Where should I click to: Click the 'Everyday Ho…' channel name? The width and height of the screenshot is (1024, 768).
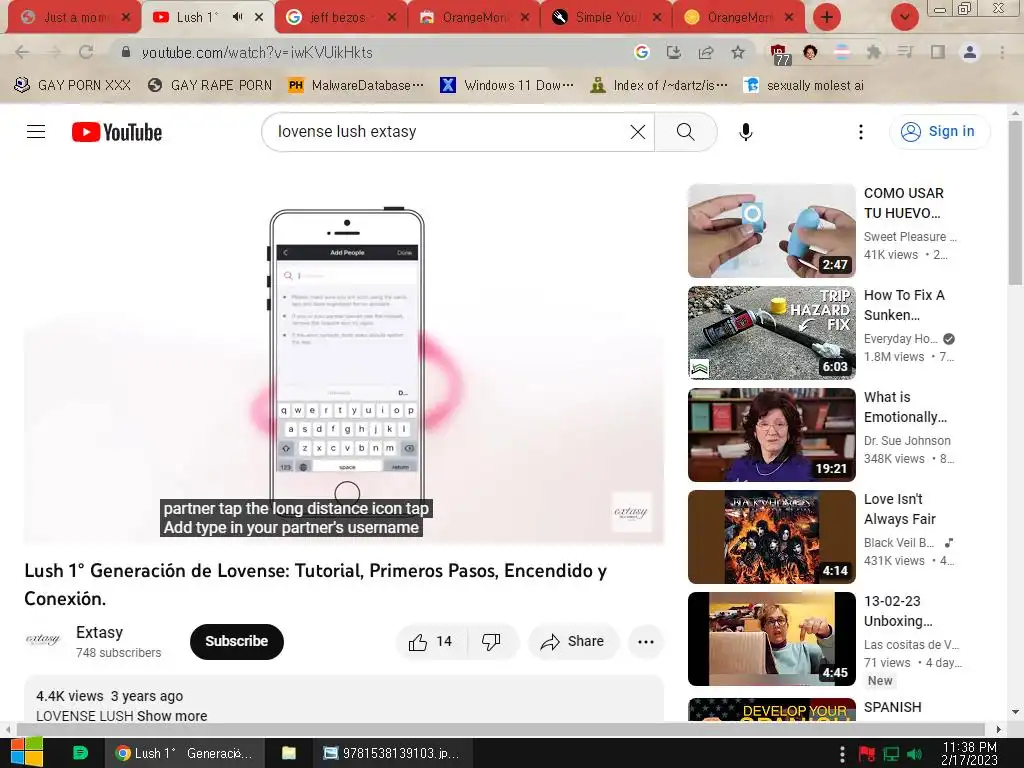[901, 338]
